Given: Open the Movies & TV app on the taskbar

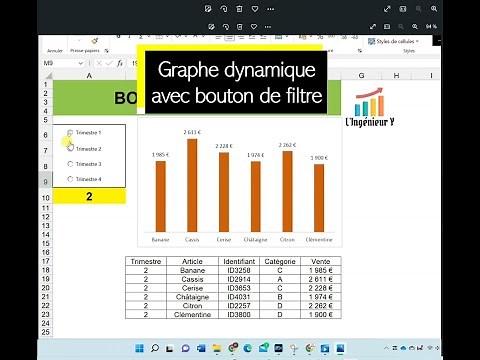Looking at the screenshot, I should point(324,349).
